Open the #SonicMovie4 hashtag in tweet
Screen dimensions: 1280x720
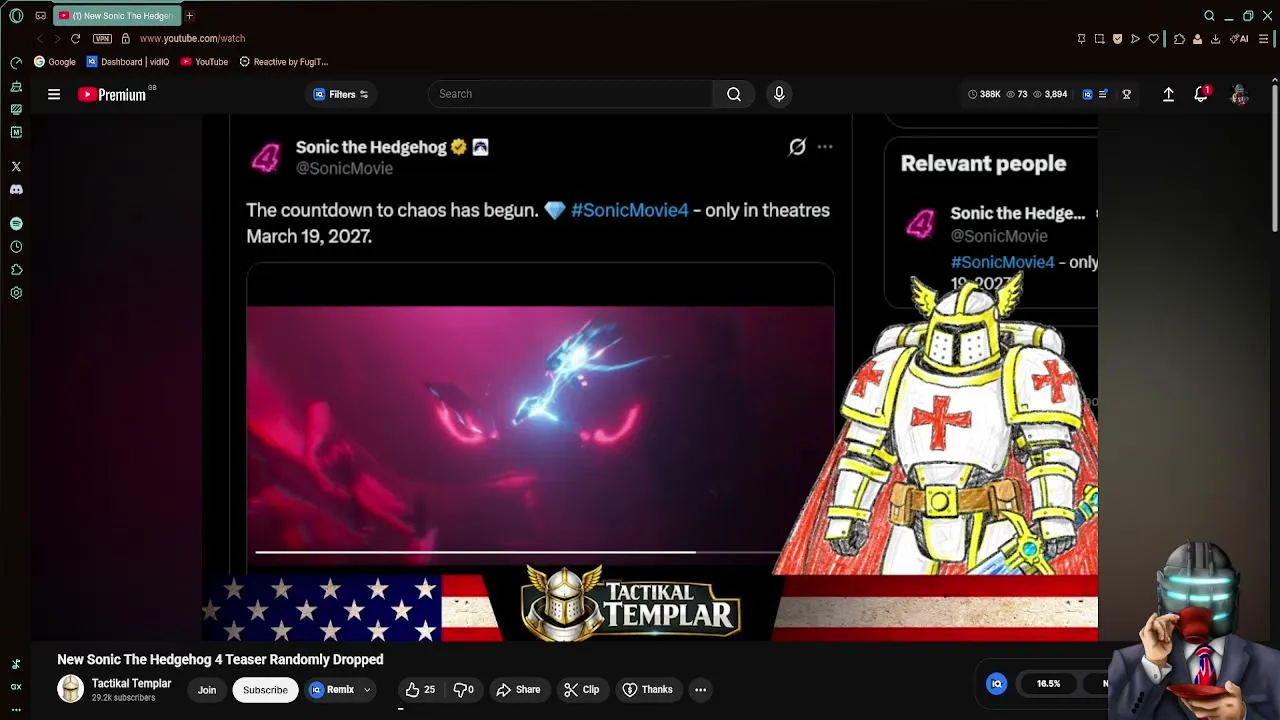click(629, 210)
